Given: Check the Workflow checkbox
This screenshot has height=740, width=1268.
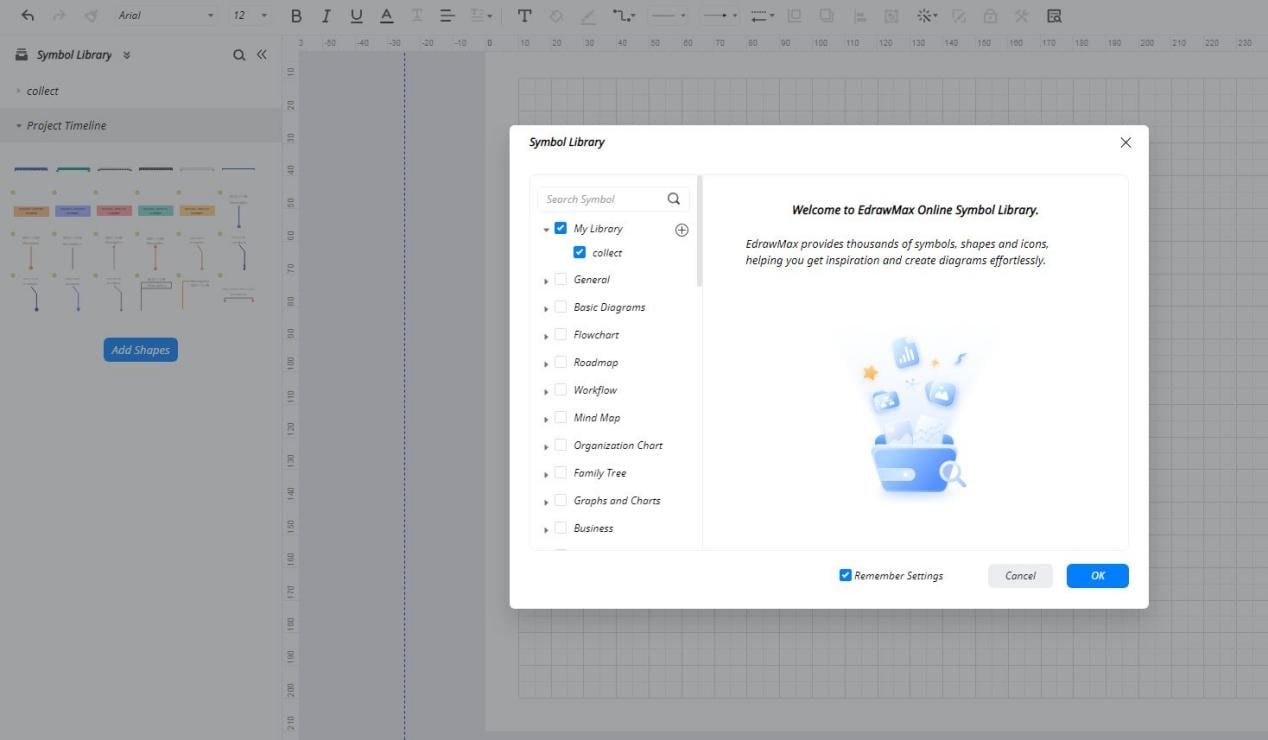Looking at the screenshot, I should pos(560,390).
